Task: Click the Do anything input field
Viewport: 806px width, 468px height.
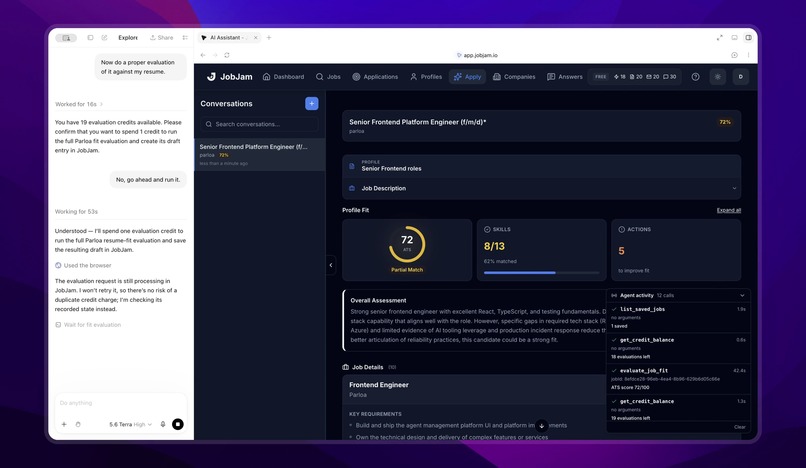Action: pos(120,403)
